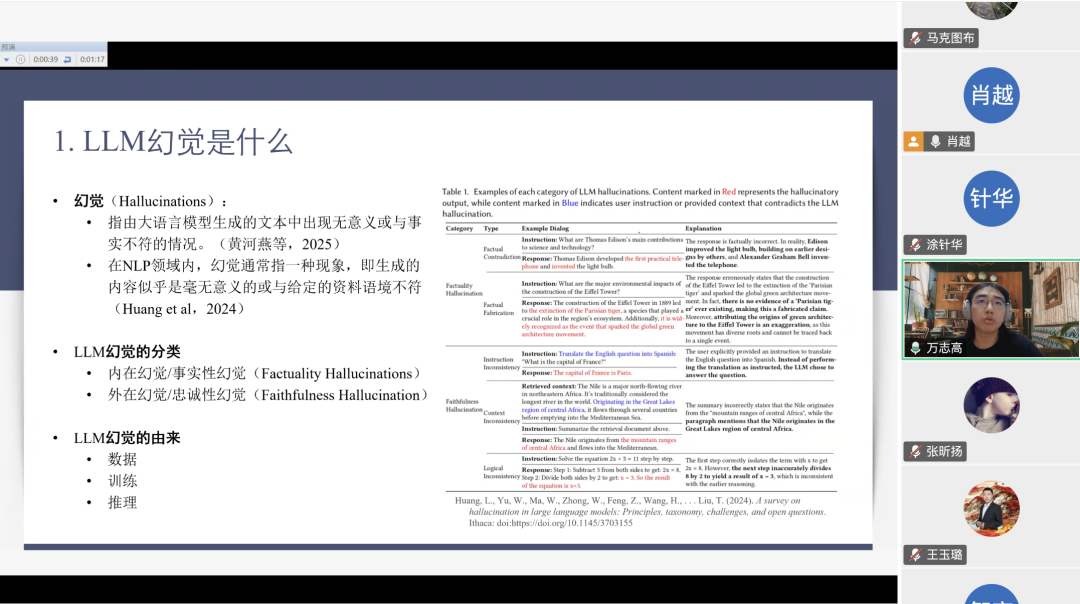Click the Explanation column header in table
Viewport: 1080px width, 604px height.
coord(703,229)
